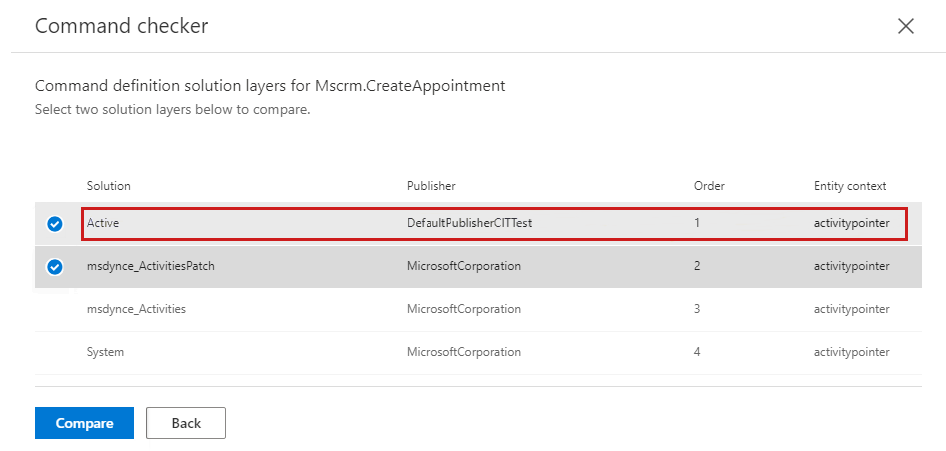Uncheck the msdynce_ActivitiesPatch layer checkbox
This screenshot has width=946, height=451.
tap(55, 267)
